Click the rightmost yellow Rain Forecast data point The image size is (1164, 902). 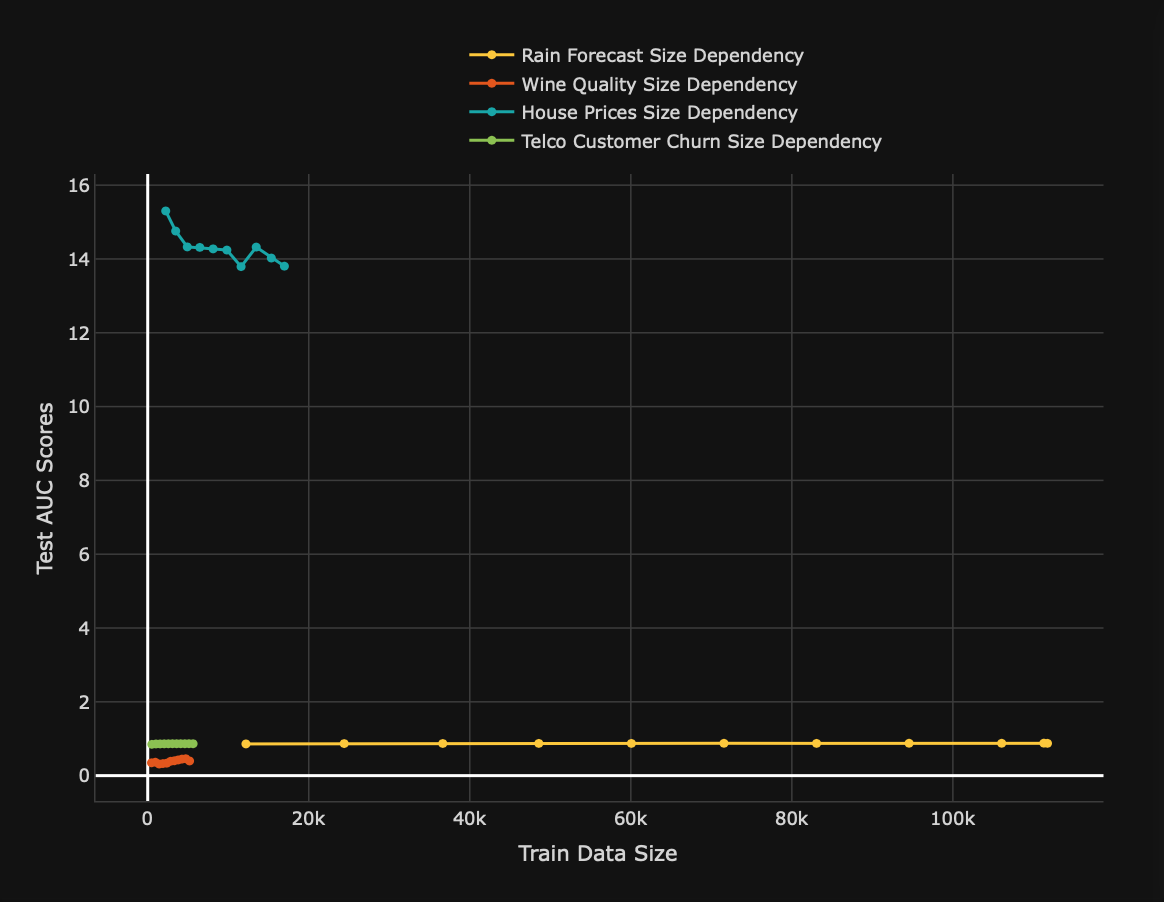(1046, 743)
